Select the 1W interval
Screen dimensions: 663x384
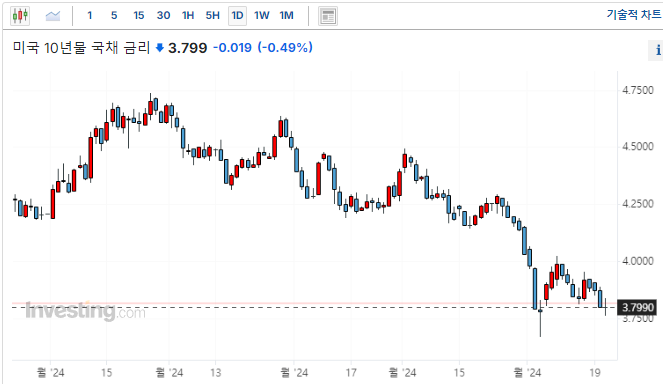tap(262, 16)
